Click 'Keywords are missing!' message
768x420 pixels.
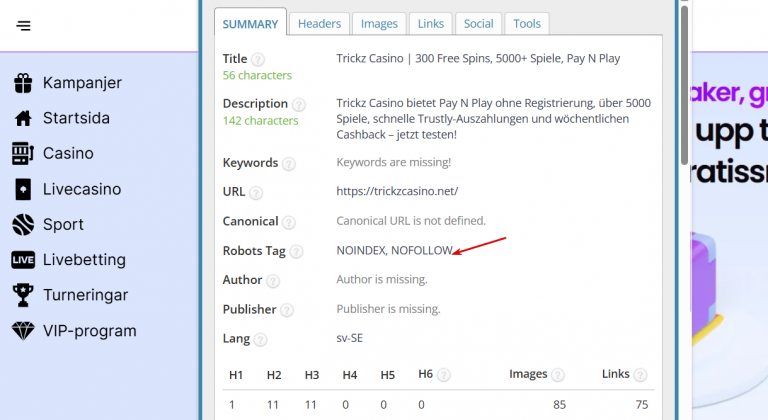click(x=394, y=162)
